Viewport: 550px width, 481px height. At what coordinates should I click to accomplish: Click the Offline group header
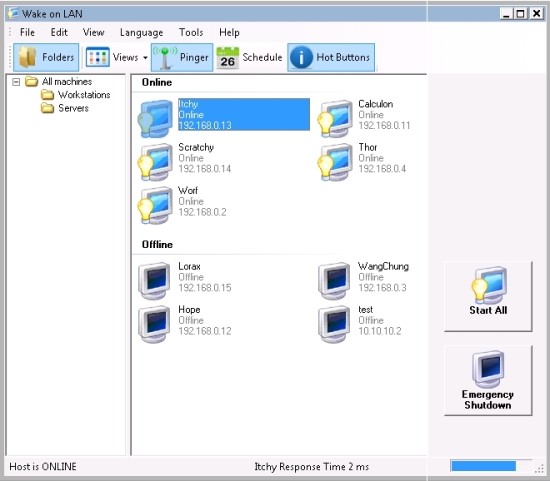click(157, 245)
